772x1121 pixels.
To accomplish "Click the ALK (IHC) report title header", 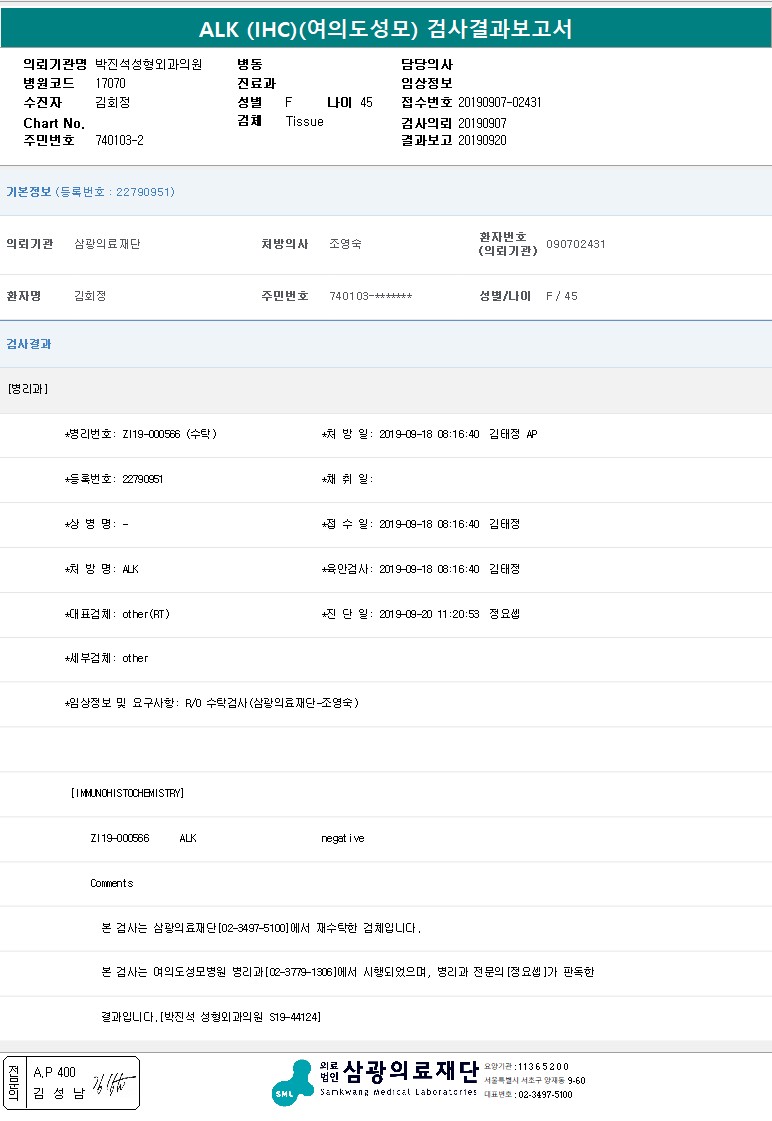I will click(x=386, y=29).
